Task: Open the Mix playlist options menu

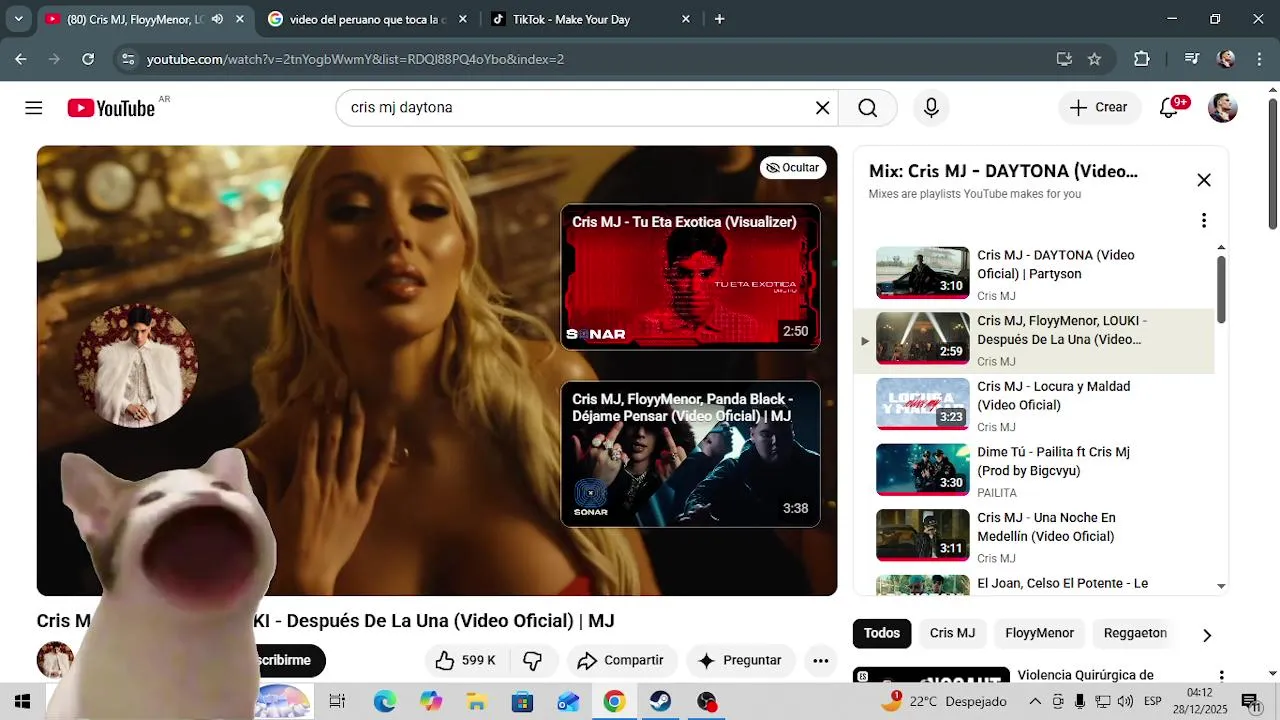Action: point(1204,220)
